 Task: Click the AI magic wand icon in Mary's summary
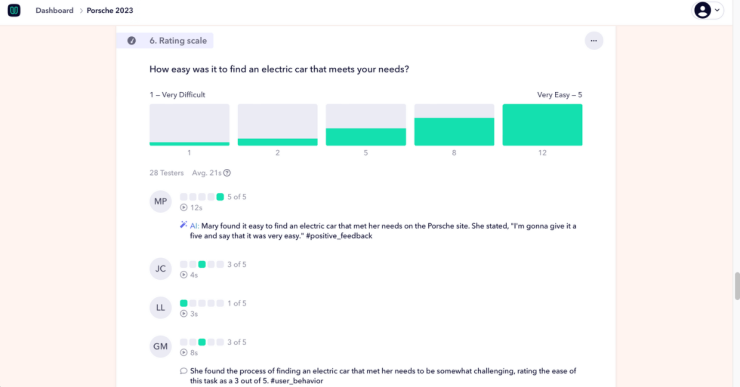[x=184, y=225]
